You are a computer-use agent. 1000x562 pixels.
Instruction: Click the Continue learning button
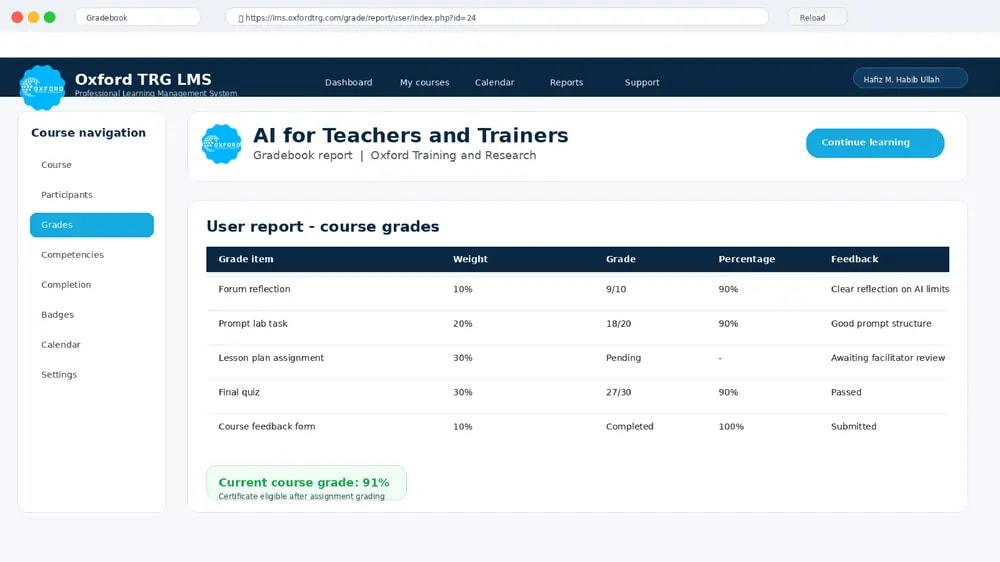[x=874, y=143]
